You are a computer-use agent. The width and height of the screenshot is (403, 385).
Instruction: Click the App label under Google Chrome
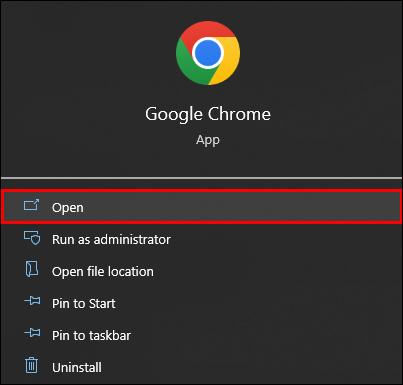point(208,140)
